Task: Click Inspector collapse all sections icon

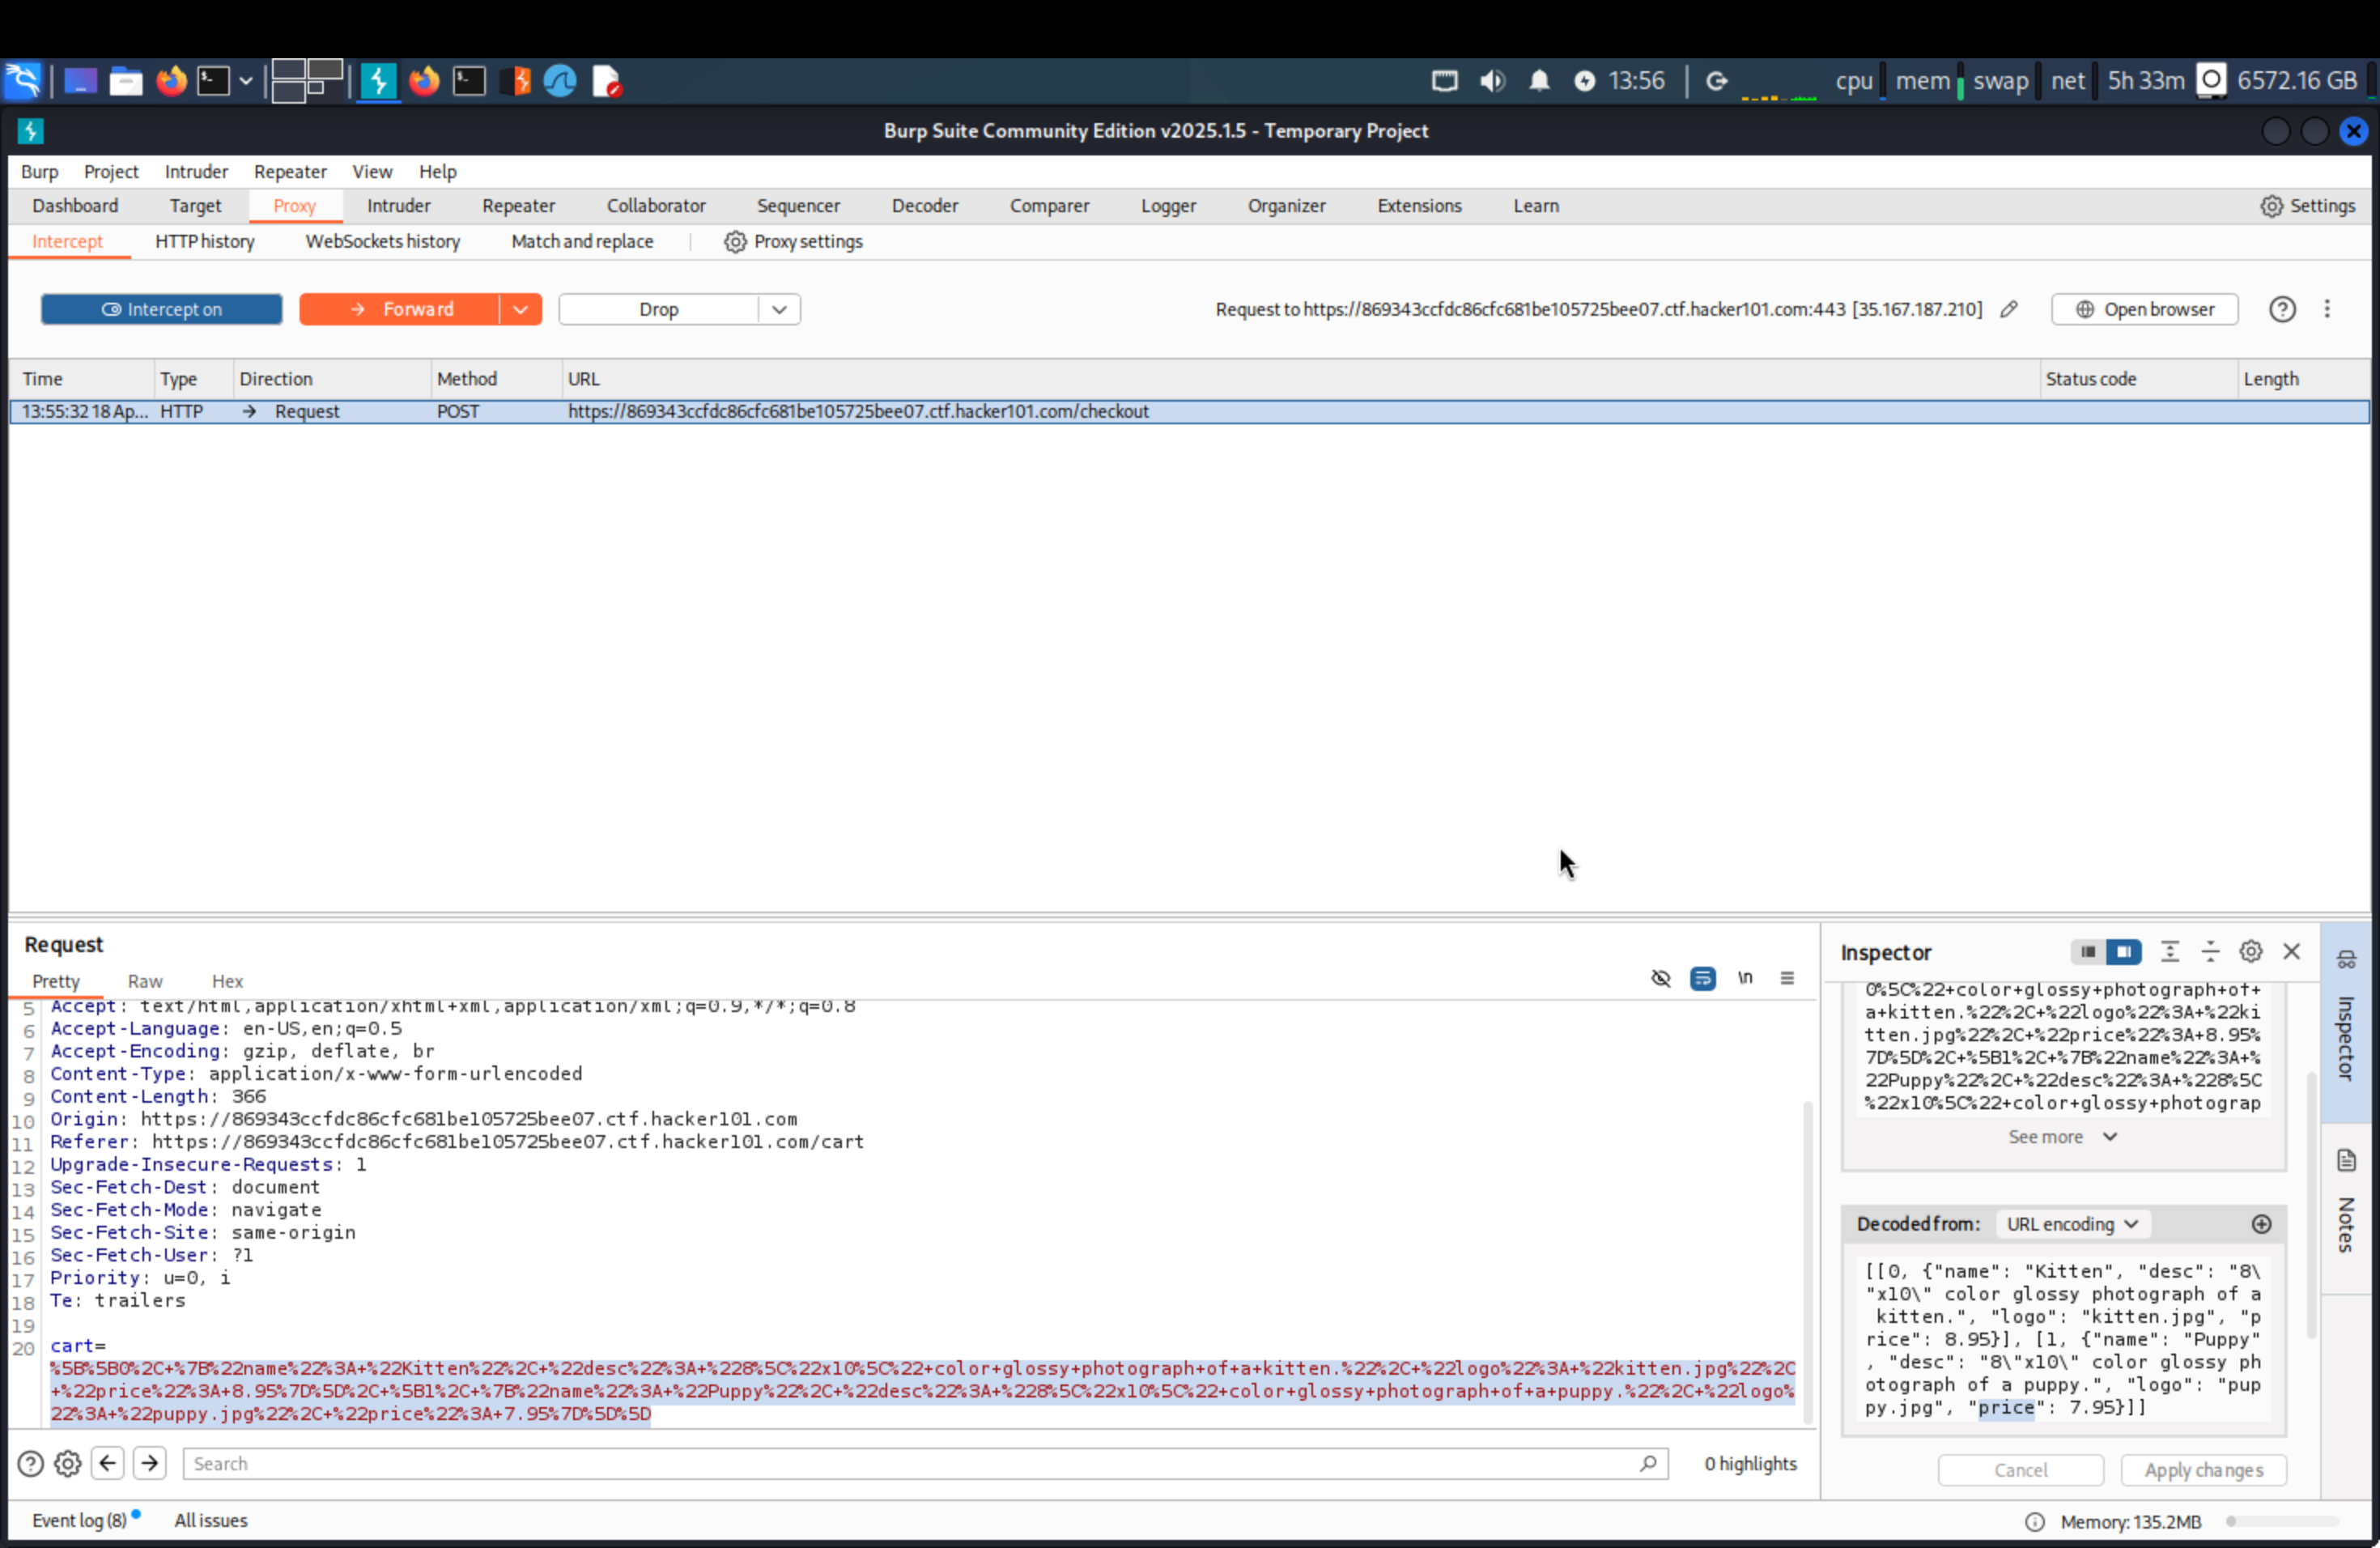Action: [x=2210, y=951]
